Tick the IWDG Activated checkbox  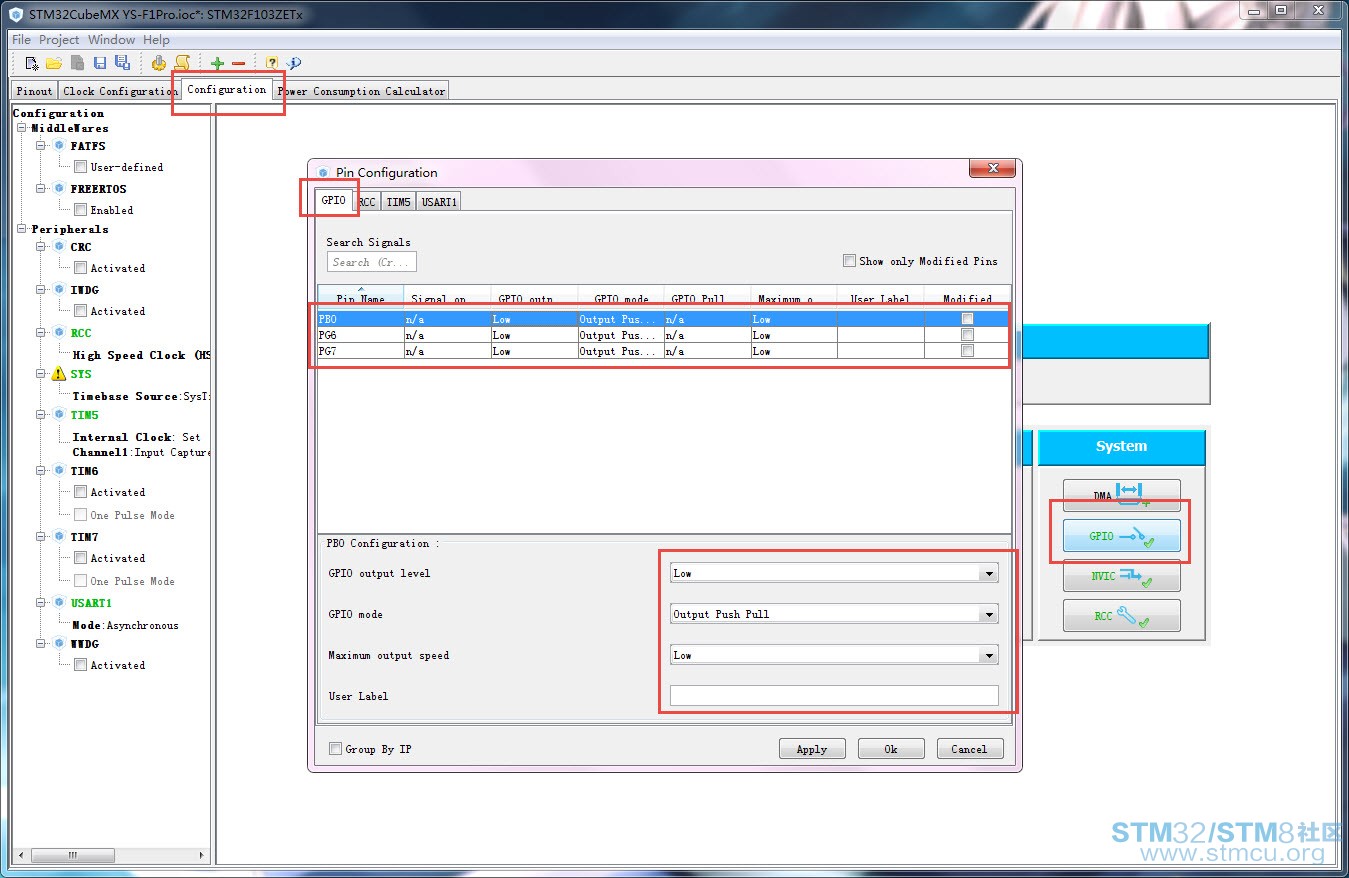[x=80, y=311]
